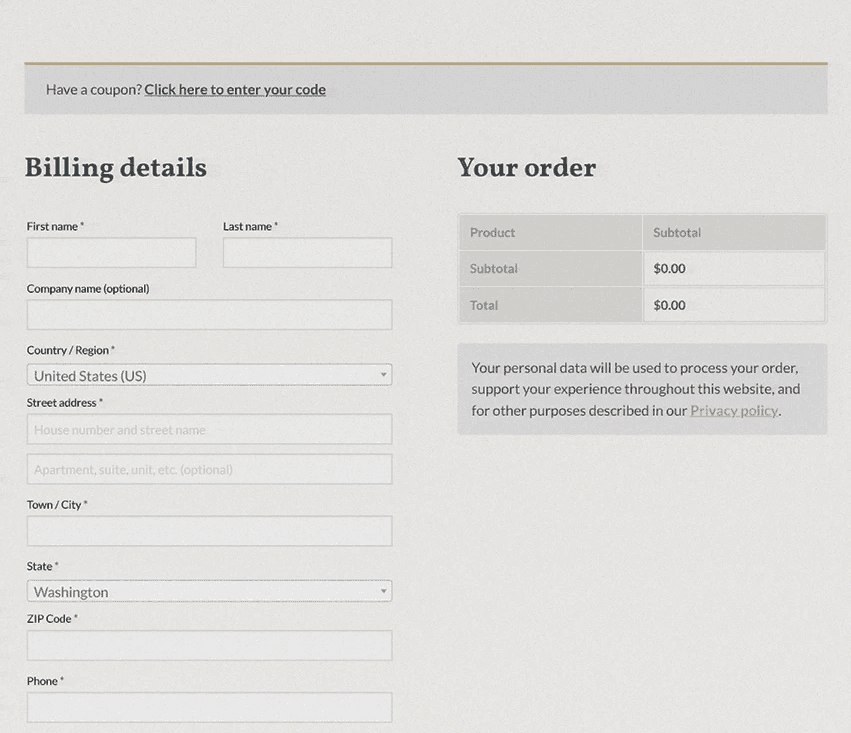Open the State dropdown showing Washington
Viewport: 851px width, 733px height.
[x=209, y=591]
